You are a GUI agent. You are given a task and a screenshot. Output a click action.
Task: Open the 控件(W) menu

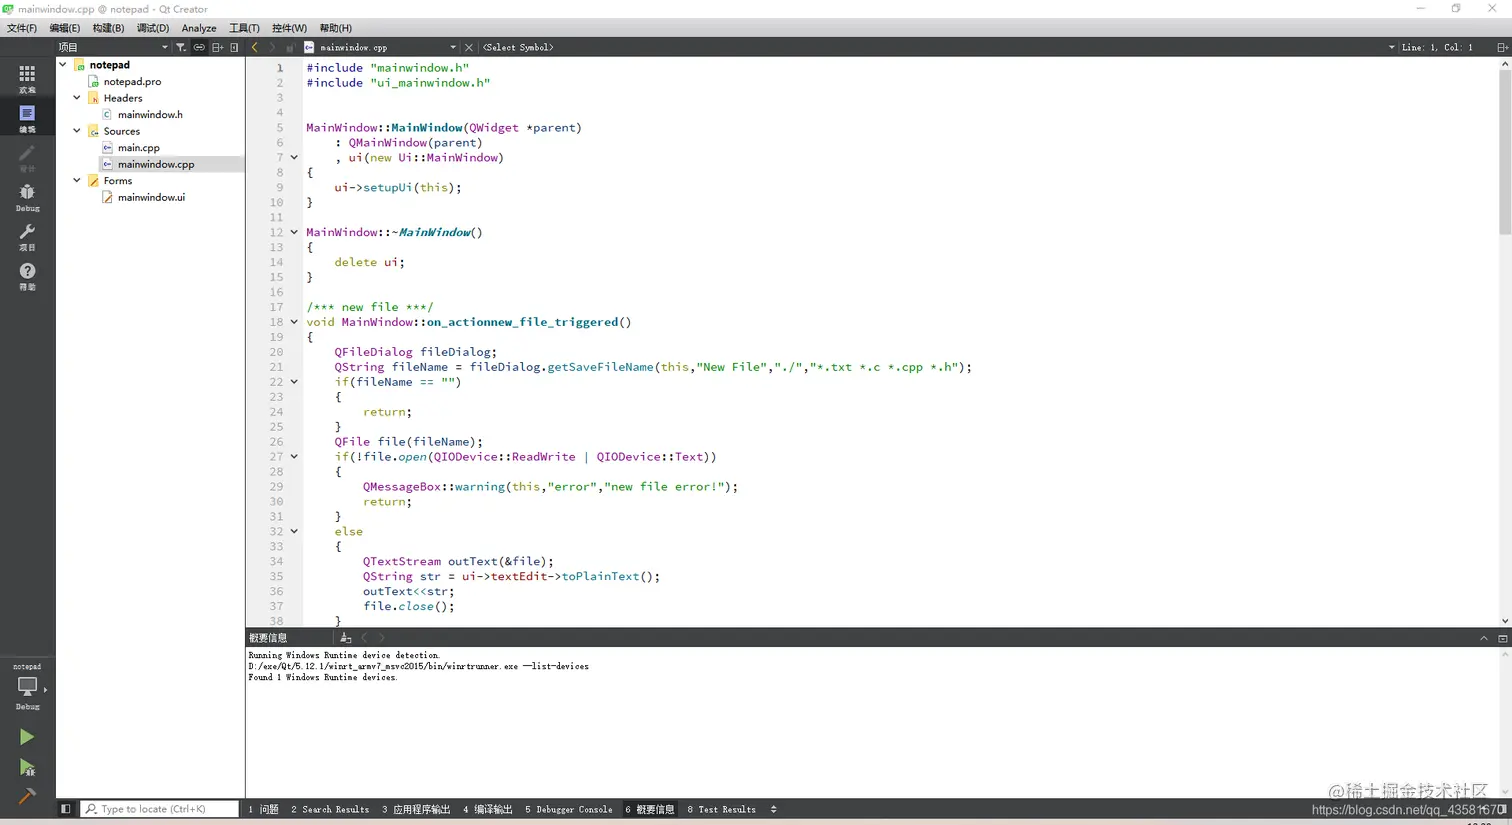pos(290,28)
